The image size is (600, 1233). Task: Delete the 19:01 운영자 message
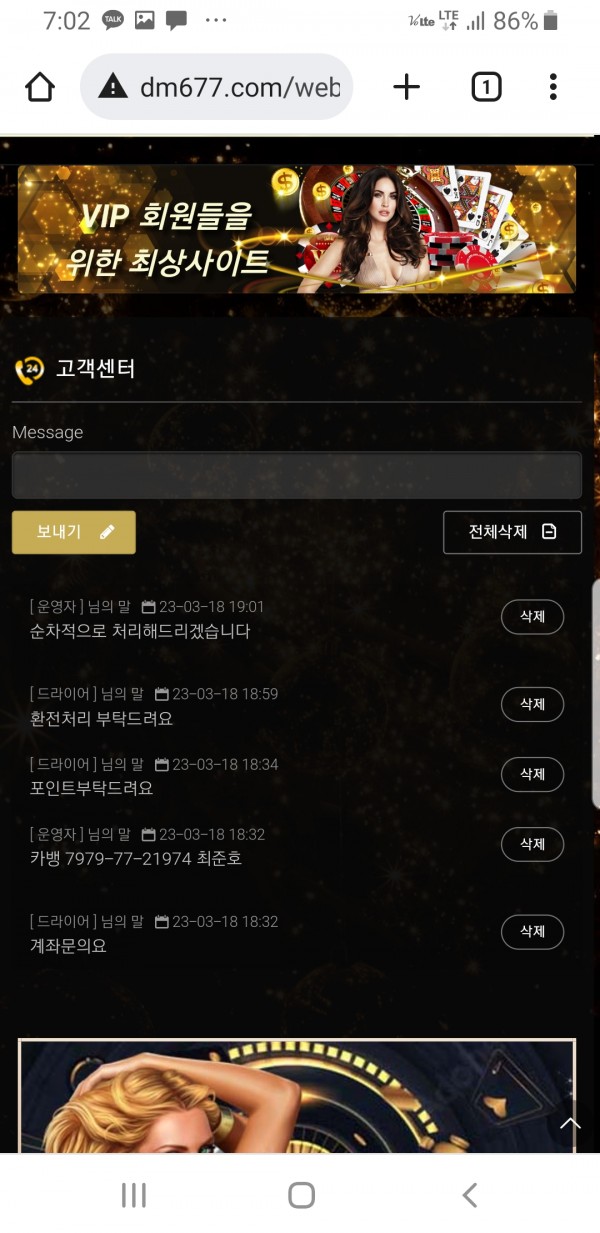click(532, 617)
